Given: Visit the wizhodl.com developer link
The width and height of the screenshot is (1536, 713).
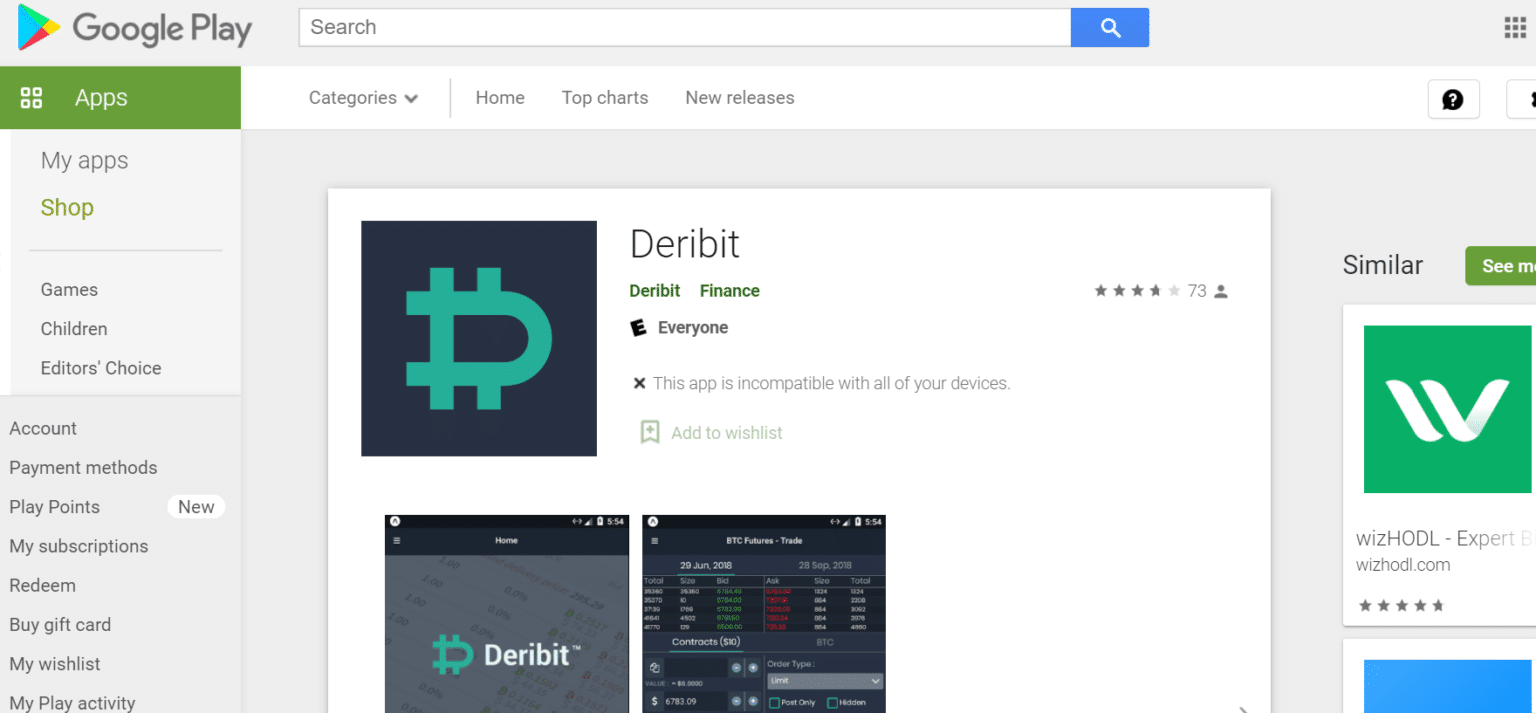Looking at the screenshot, I should pos(1403,564).
